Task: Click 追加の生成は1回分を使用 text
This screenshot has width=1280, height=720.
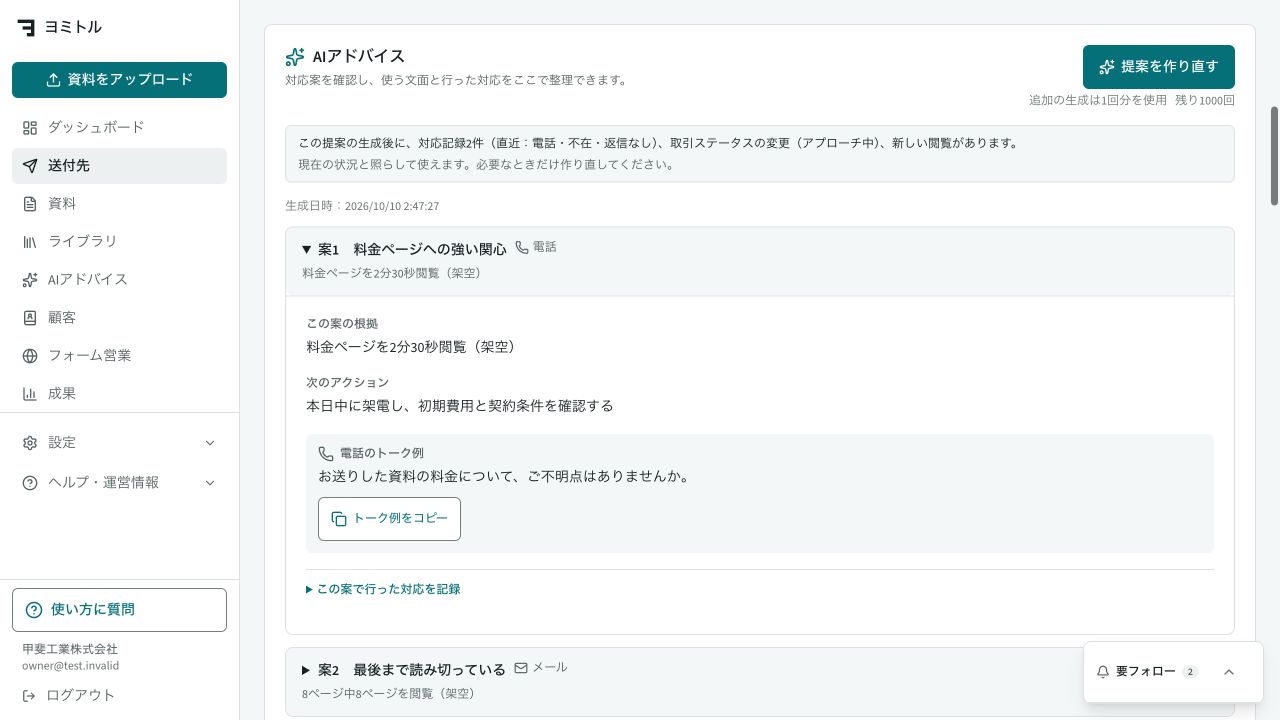Action: click(1098, 100)
